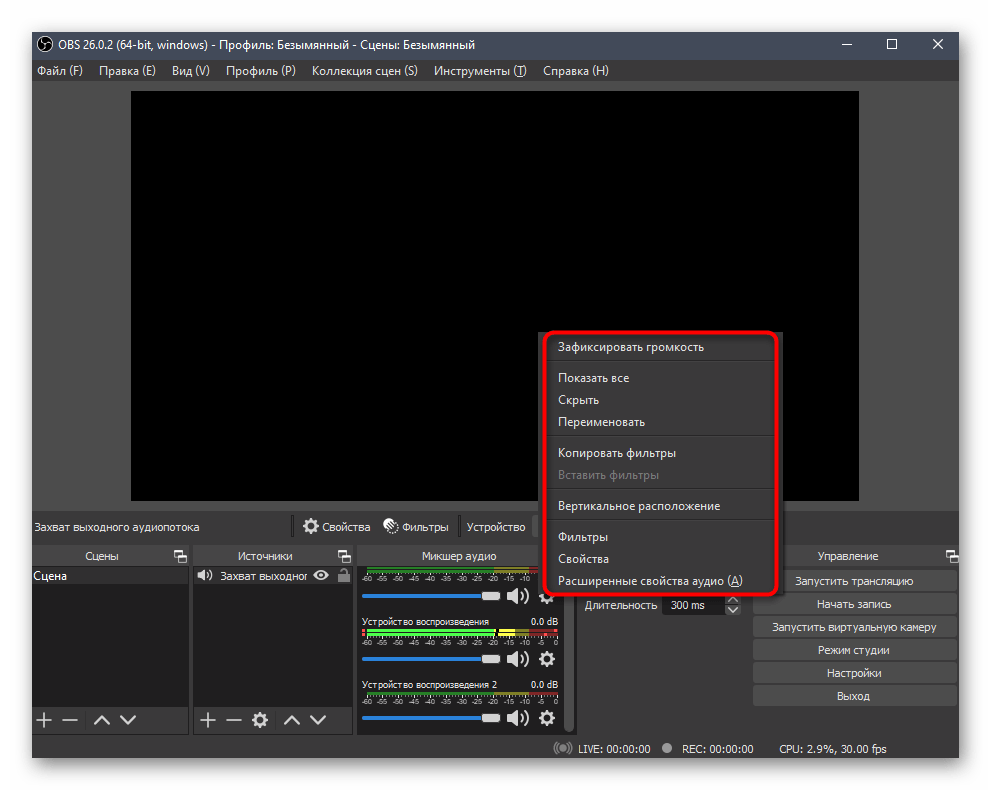Viewport: 991px width, 790px height.
Task: Increase Длительность value with the up arrow
Action: coord(733,600)
